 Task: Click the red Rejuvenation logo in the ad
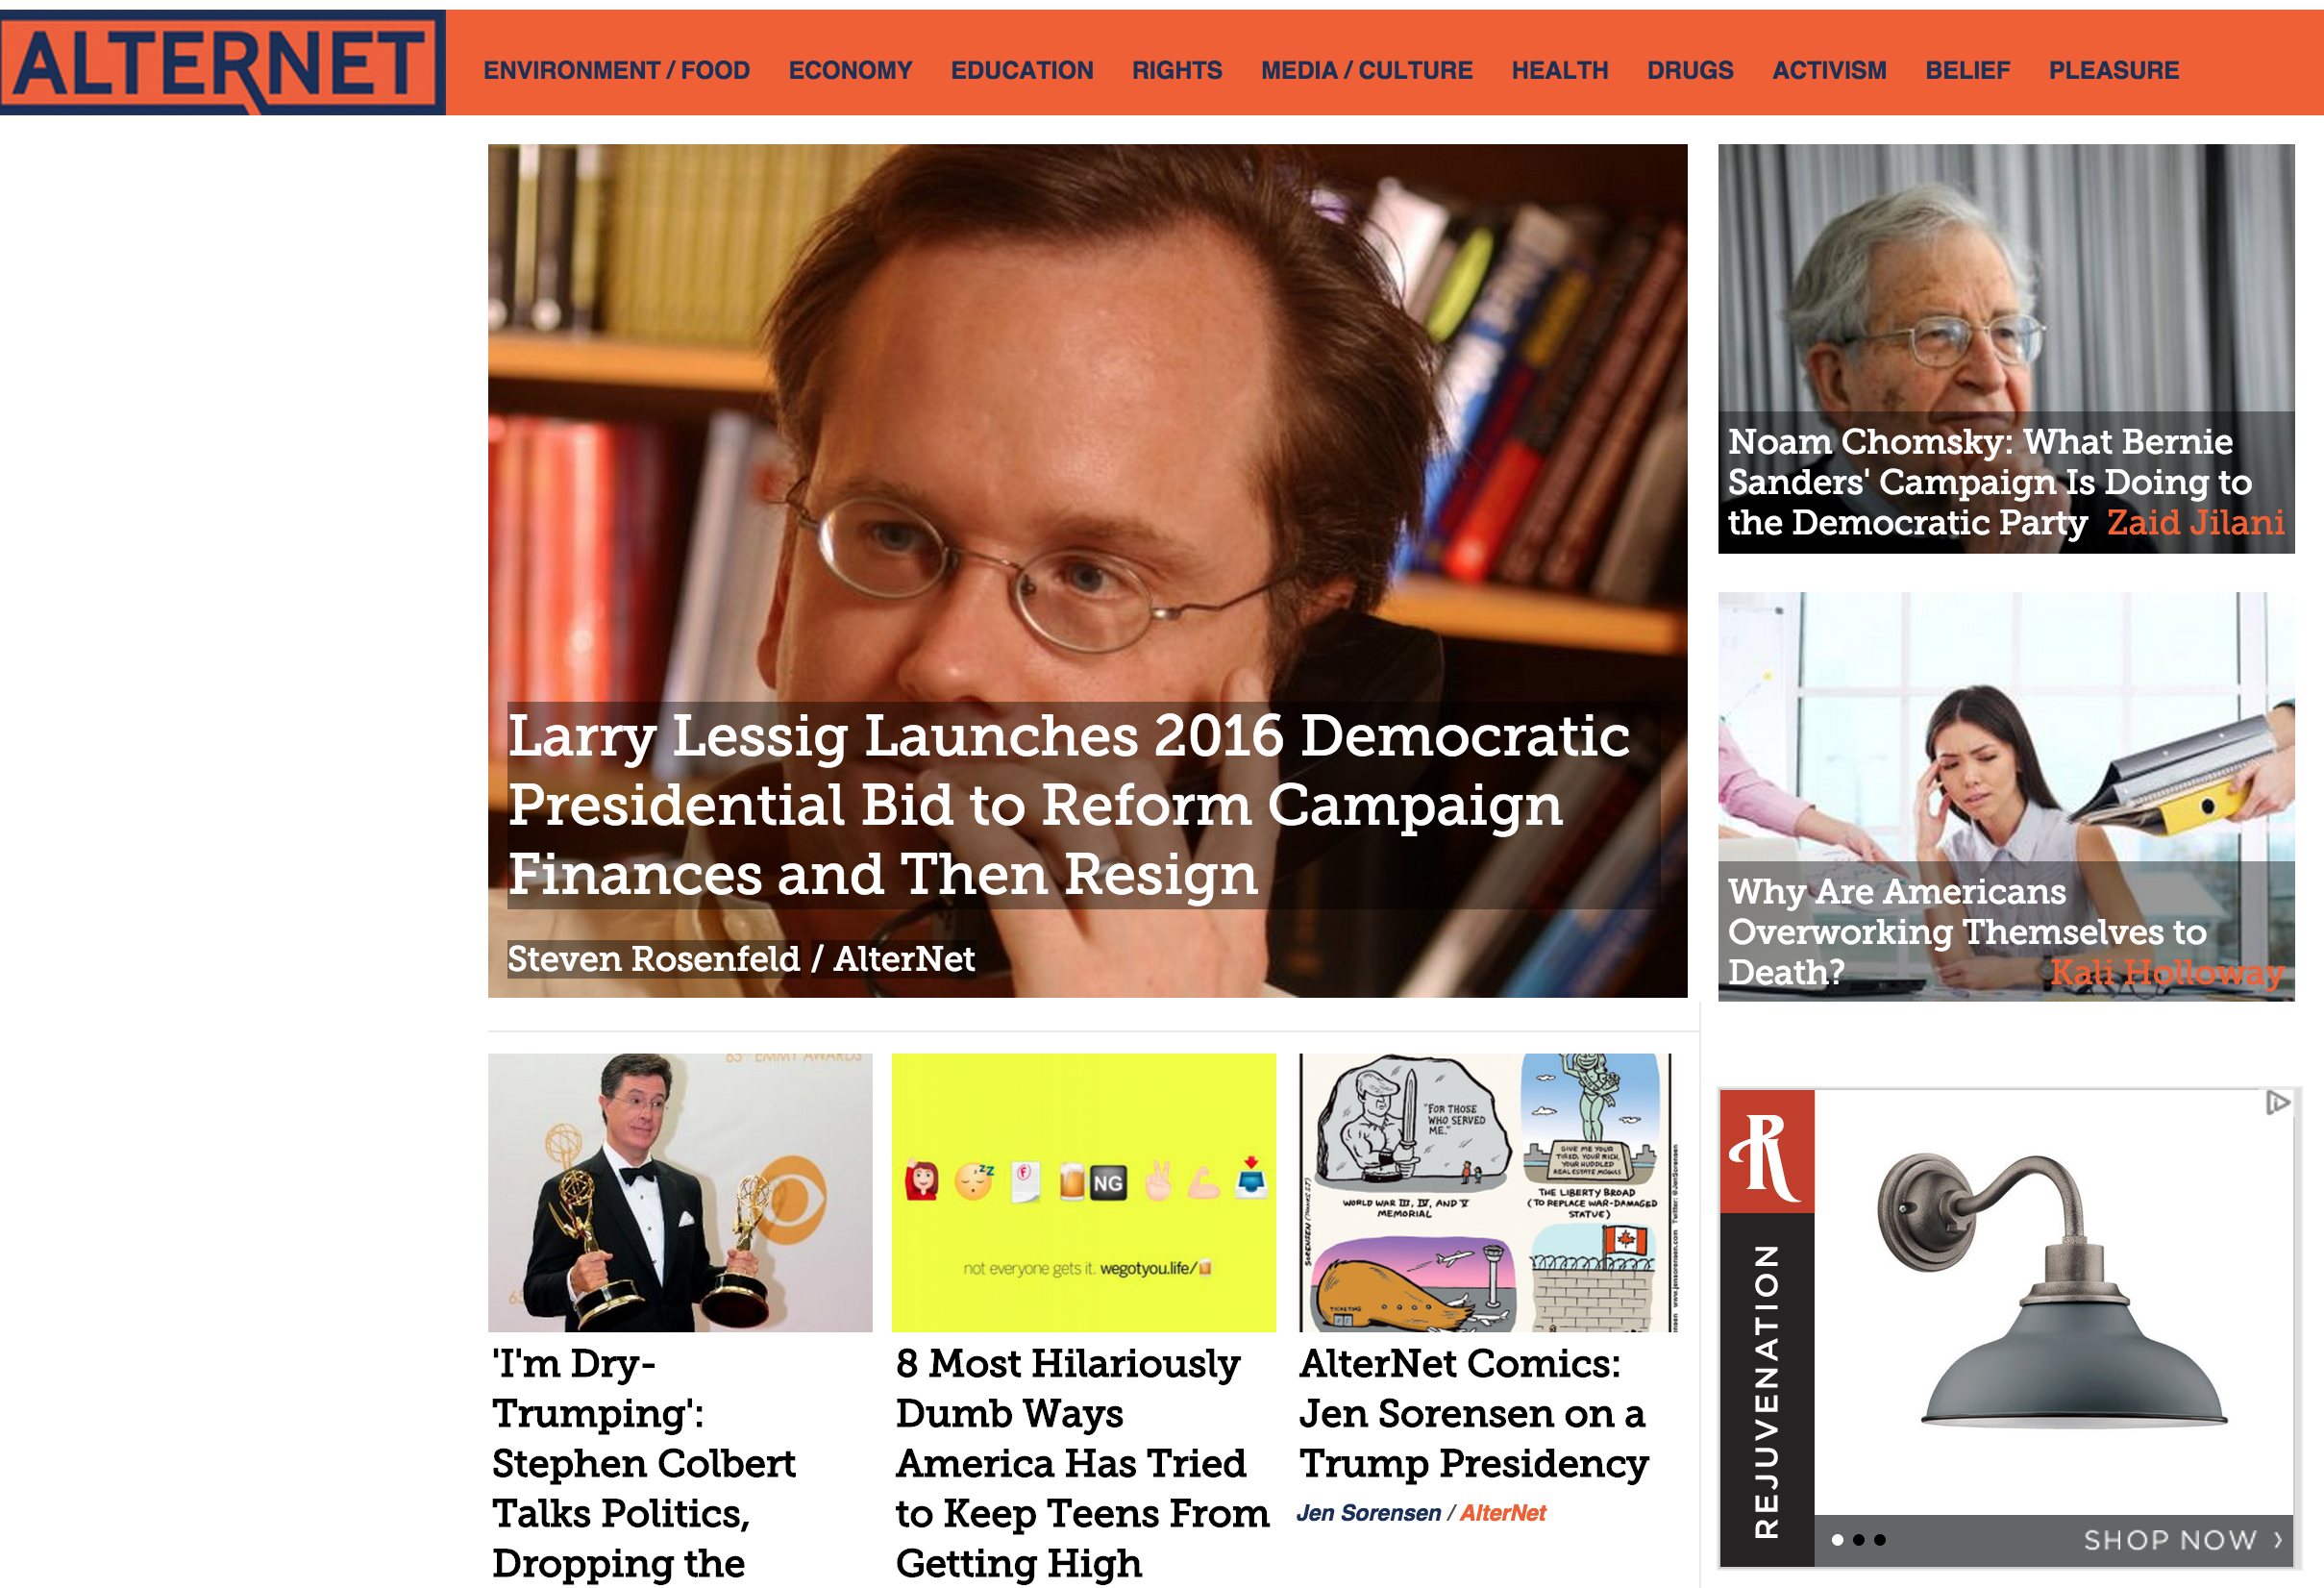(x=1766, y=1152)
